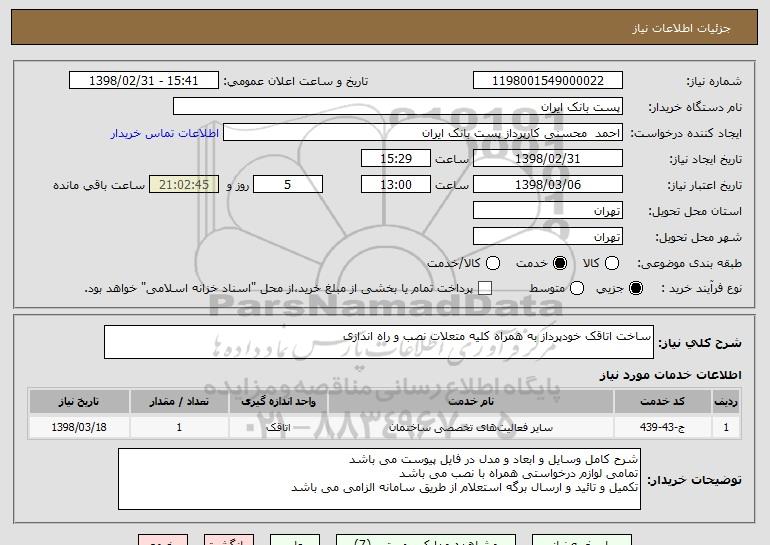Click the creation time field 15:29

(396, 159)
